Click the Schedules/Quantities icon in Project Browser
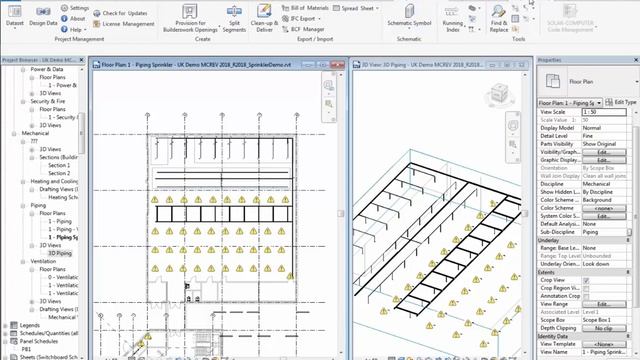The width and height of the screenshot is (640, 360). coord(14,333)
